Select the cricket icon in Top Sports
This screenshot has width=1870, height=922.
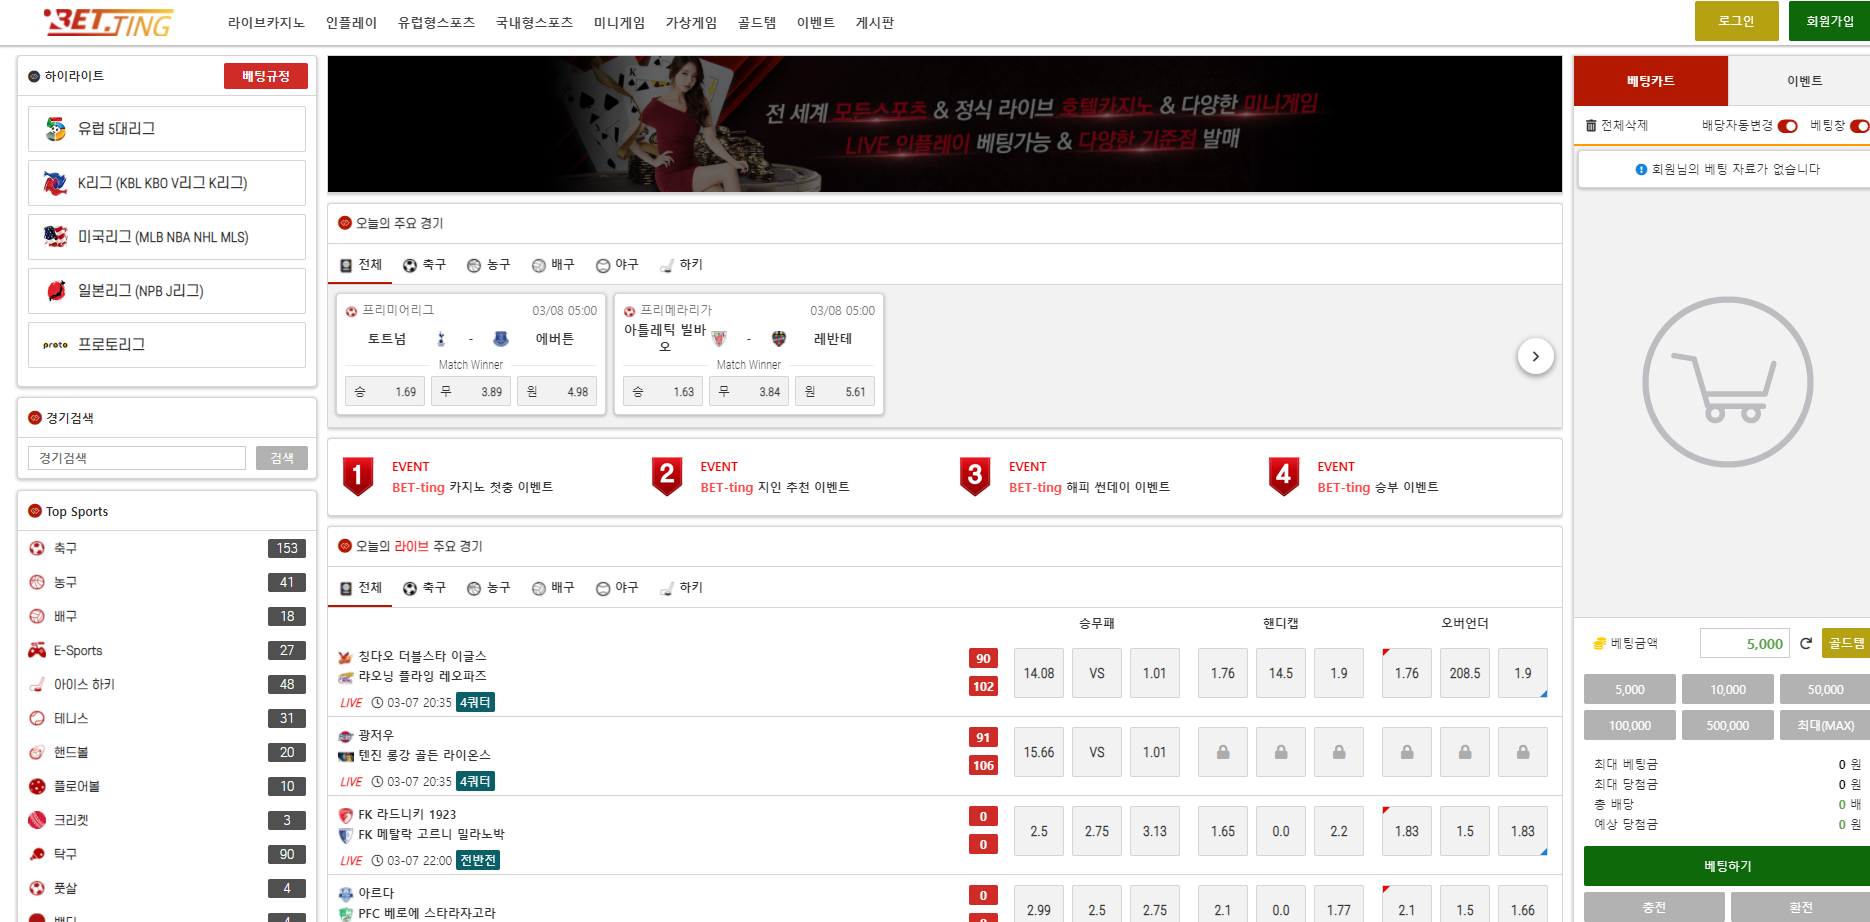coord(37,820)
